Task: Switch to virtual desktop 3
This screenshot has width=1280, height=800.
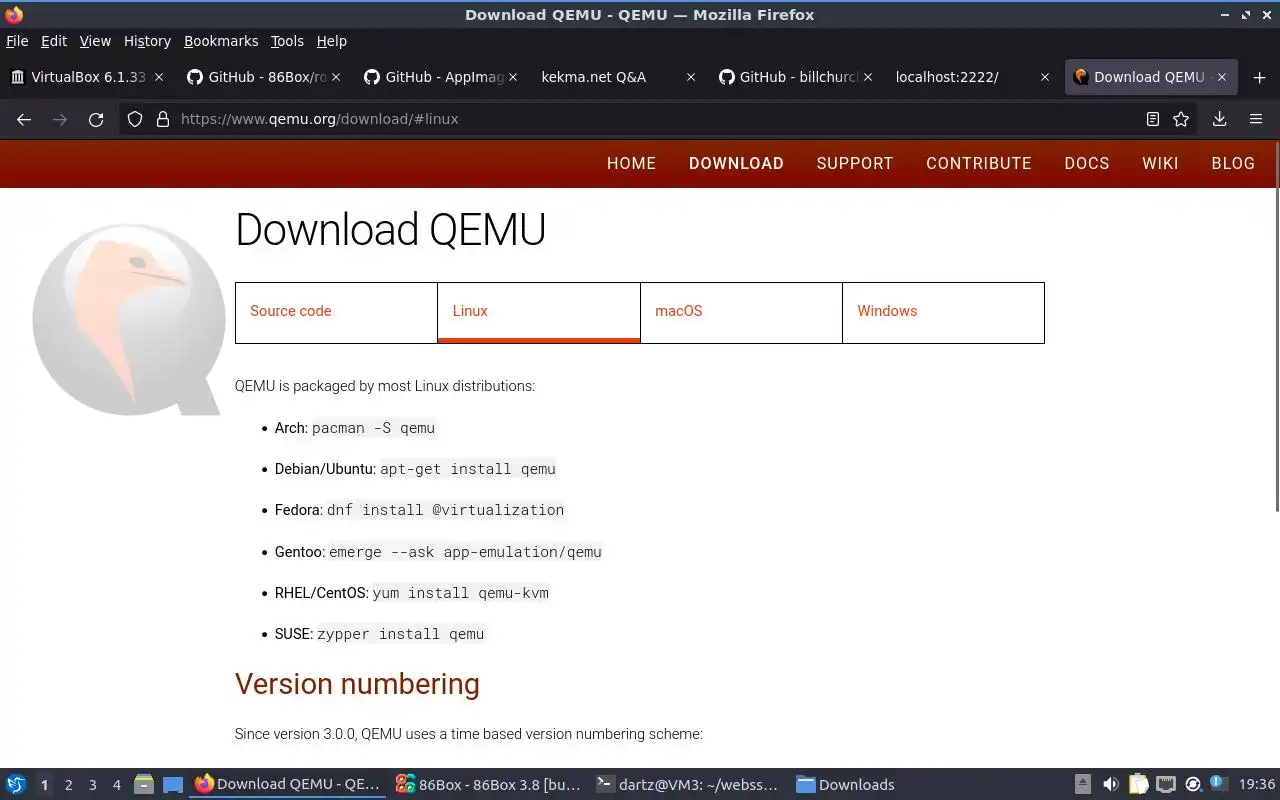Action: tap(92, 785)
